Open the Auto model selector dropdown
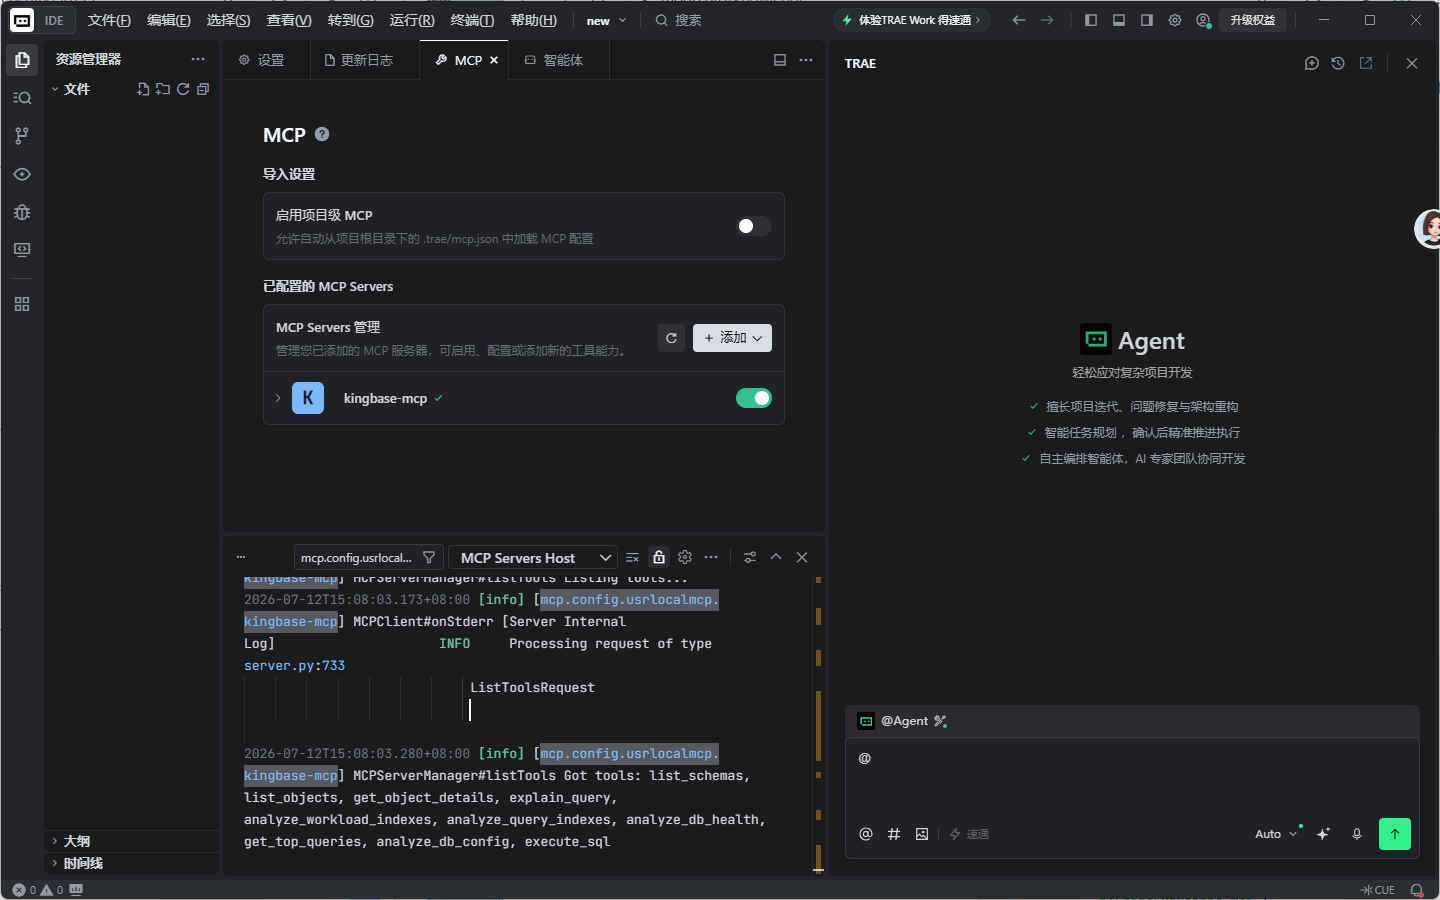 tap(1276, 834)
